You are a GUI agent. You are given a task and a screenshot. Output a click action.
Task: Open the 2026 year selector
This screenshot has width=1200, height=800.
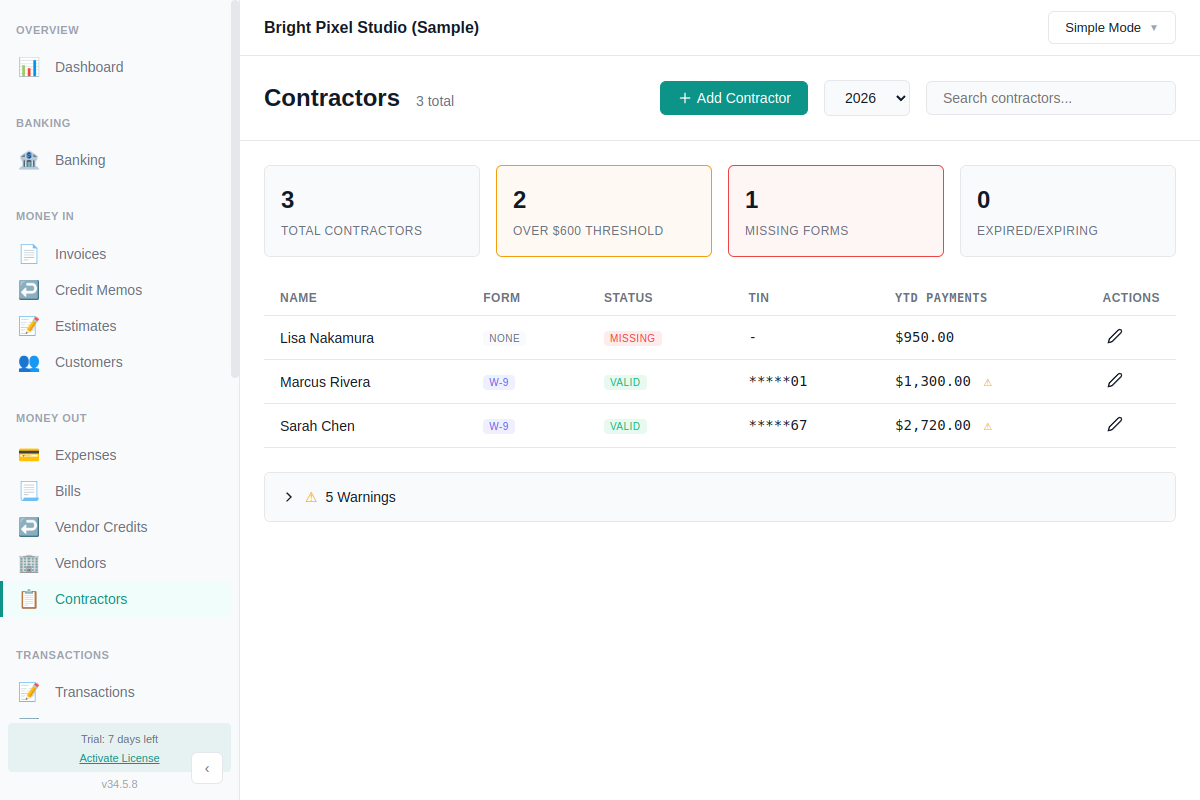(x=866, y=98)
